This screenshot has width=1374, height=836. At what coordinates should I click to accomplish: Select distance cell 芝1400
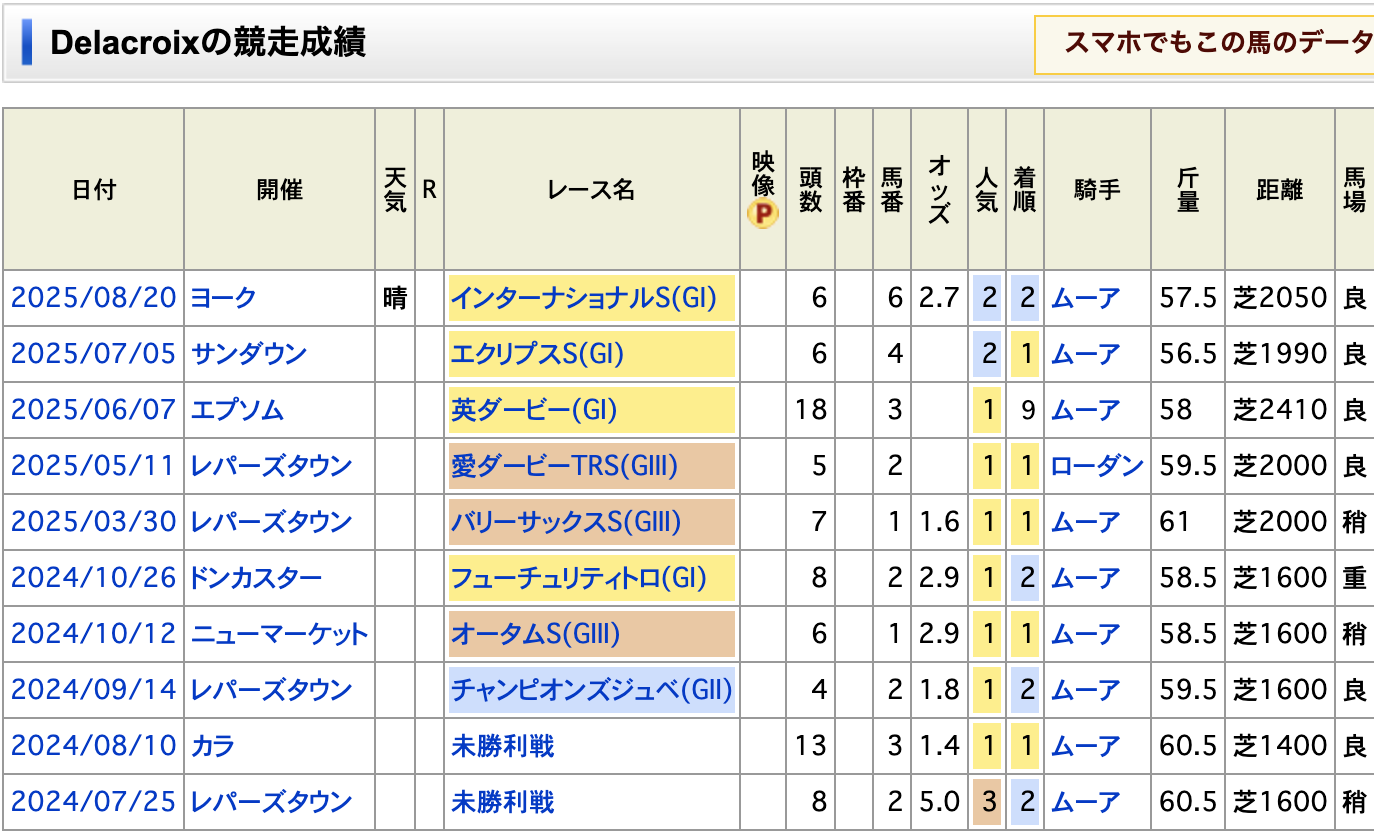1280,746
